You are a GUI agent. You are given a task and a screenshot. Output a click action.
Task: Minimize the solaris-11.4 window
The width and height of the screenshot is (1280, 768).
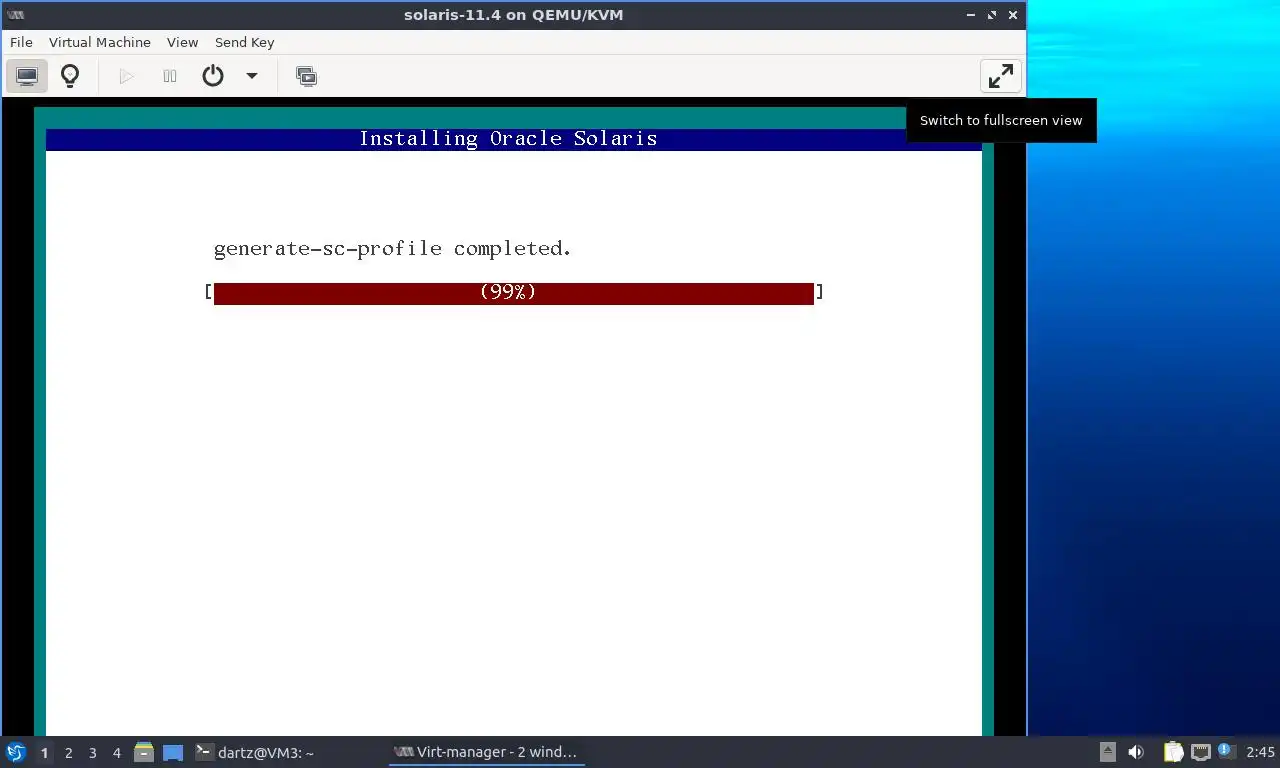tap(971, 15)
